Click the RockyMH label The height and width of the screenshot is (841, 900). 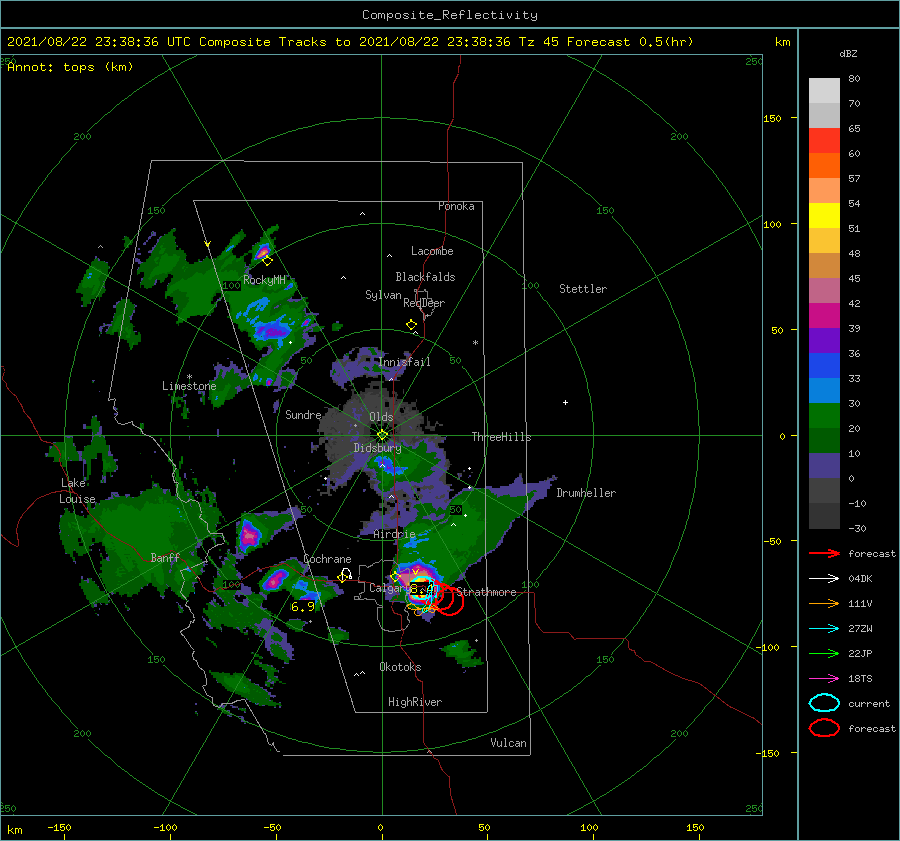tap(264, 280)
